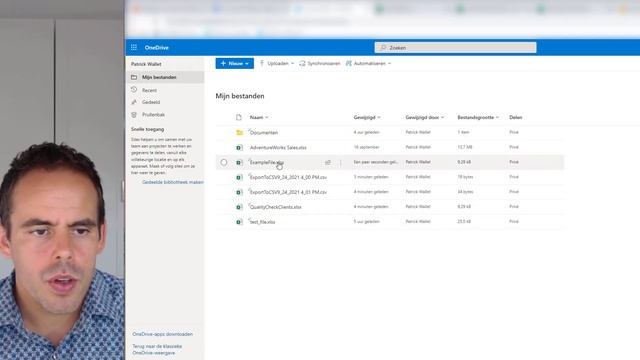
Task: Open QualityCheckClients.xlsx file name
Action: click(x=276, y=207)
